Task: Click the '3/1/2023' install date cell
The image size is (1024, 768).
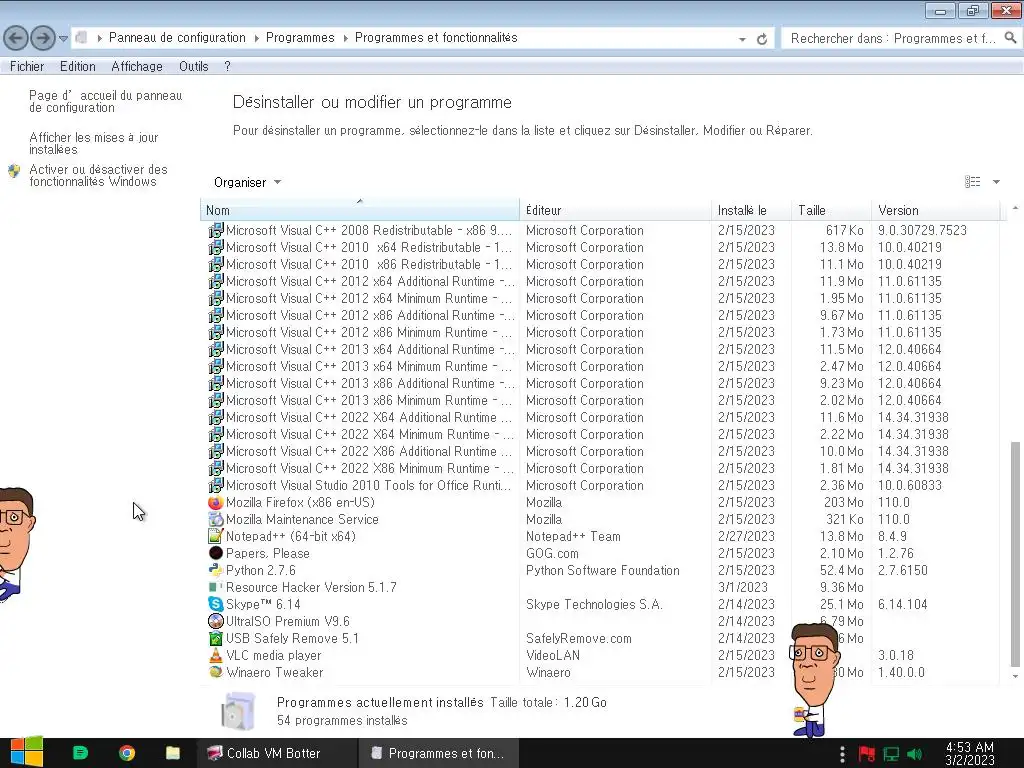Action: [743, 587]
